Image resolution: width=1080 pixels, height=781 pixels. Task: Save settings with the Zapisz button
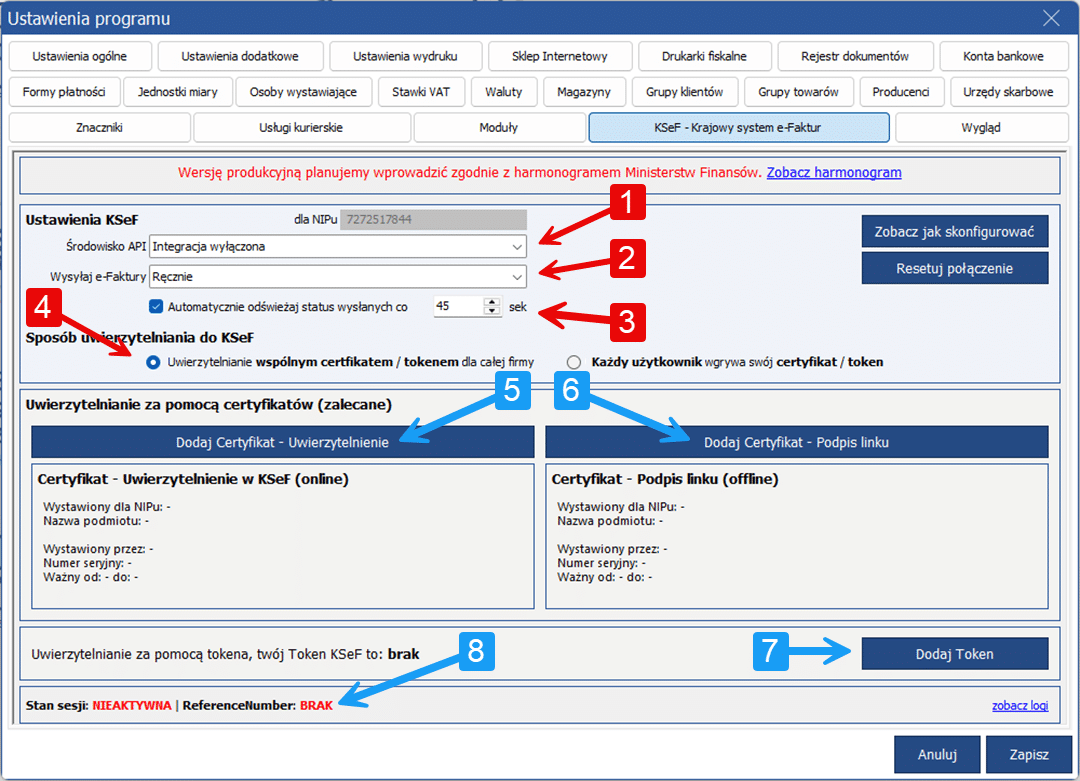pyautogui.click(x=1028, y=754)
